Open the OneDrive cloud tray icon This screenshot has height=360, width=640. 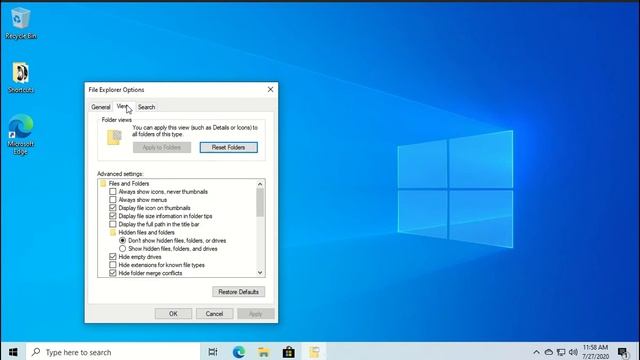[x=549, y=352]
